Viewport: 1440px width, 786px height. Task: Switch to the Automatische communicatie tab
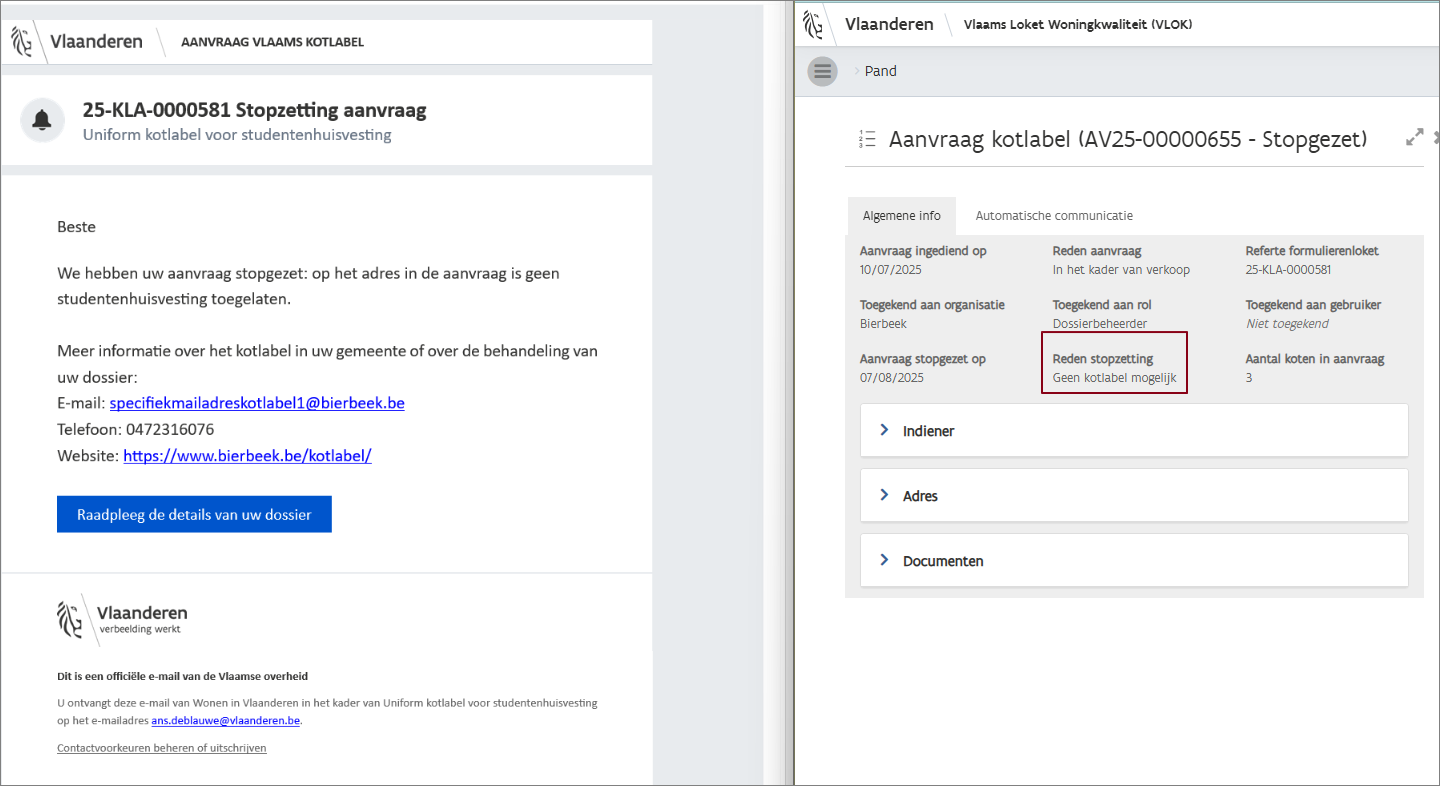(1054, 216)
